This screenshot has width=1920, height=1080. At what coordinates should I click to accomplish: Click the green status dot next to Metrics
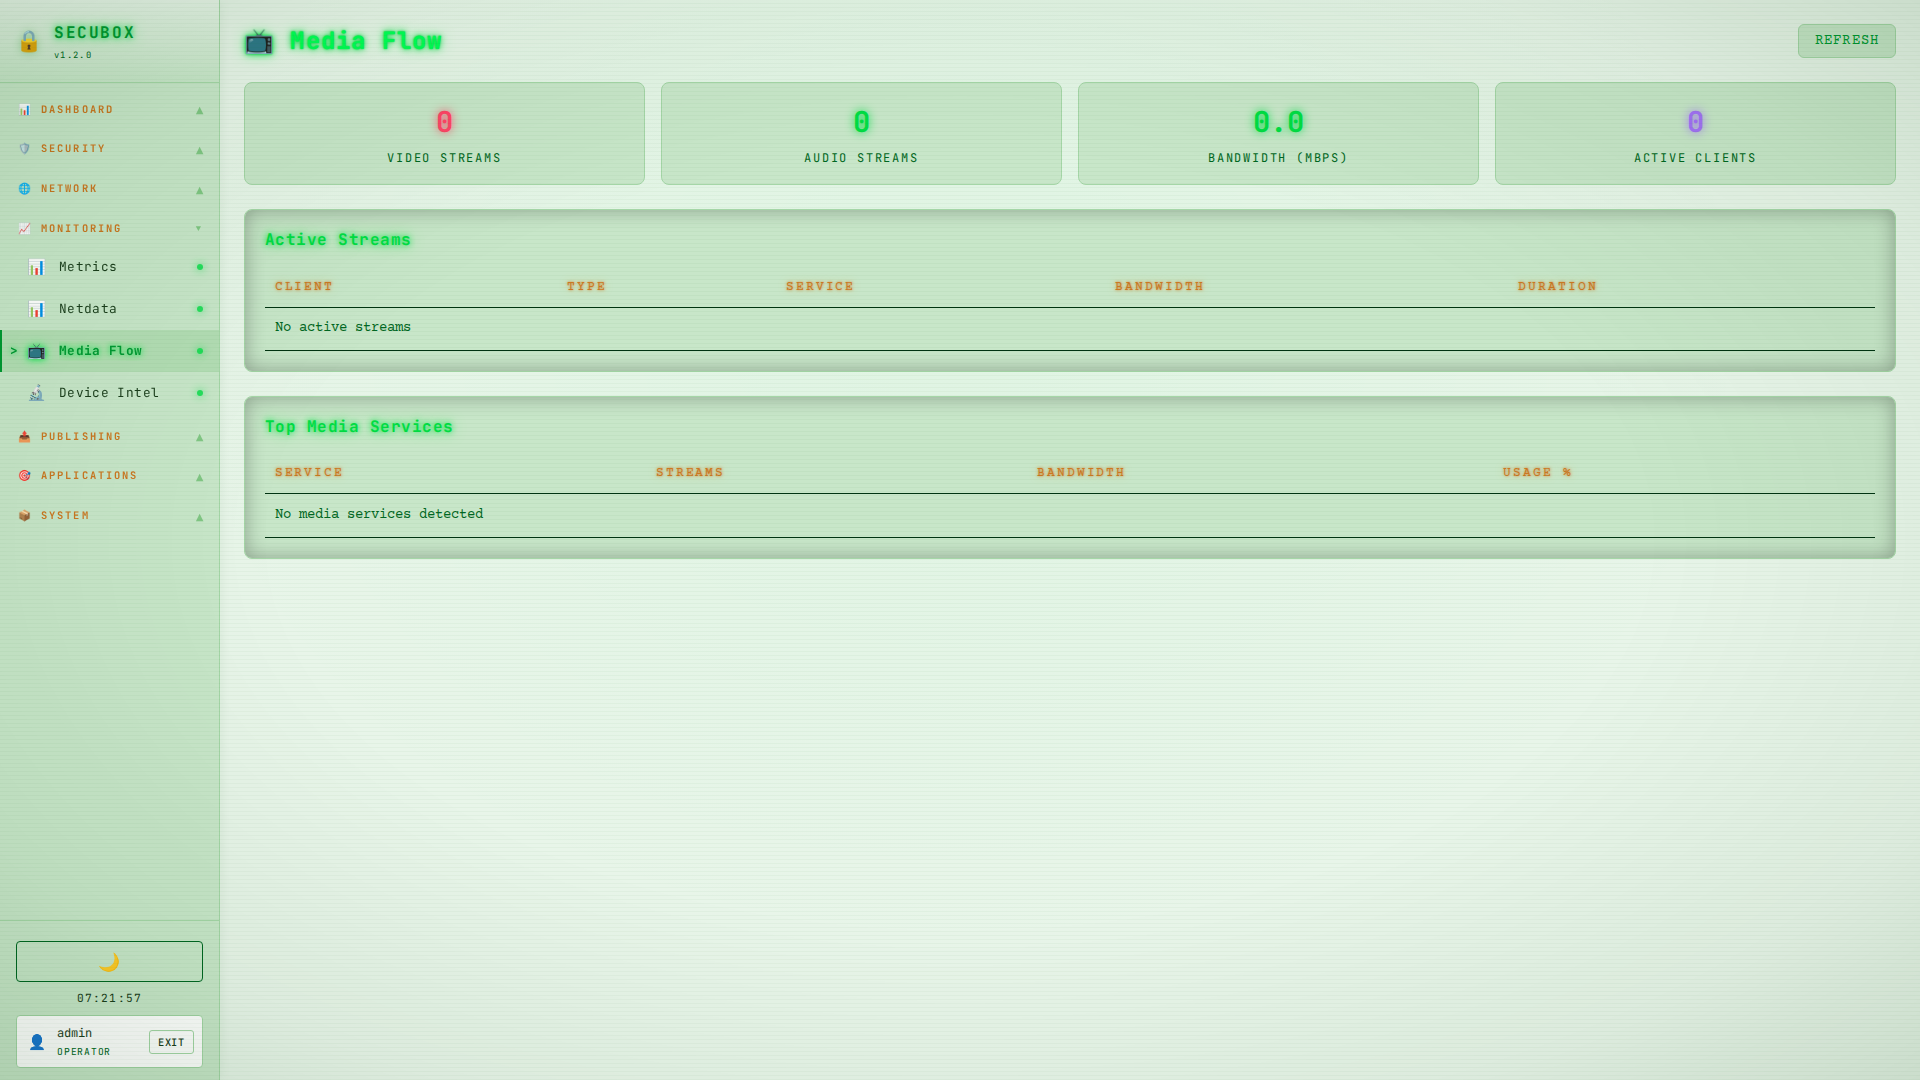click(x=200, y=267)
